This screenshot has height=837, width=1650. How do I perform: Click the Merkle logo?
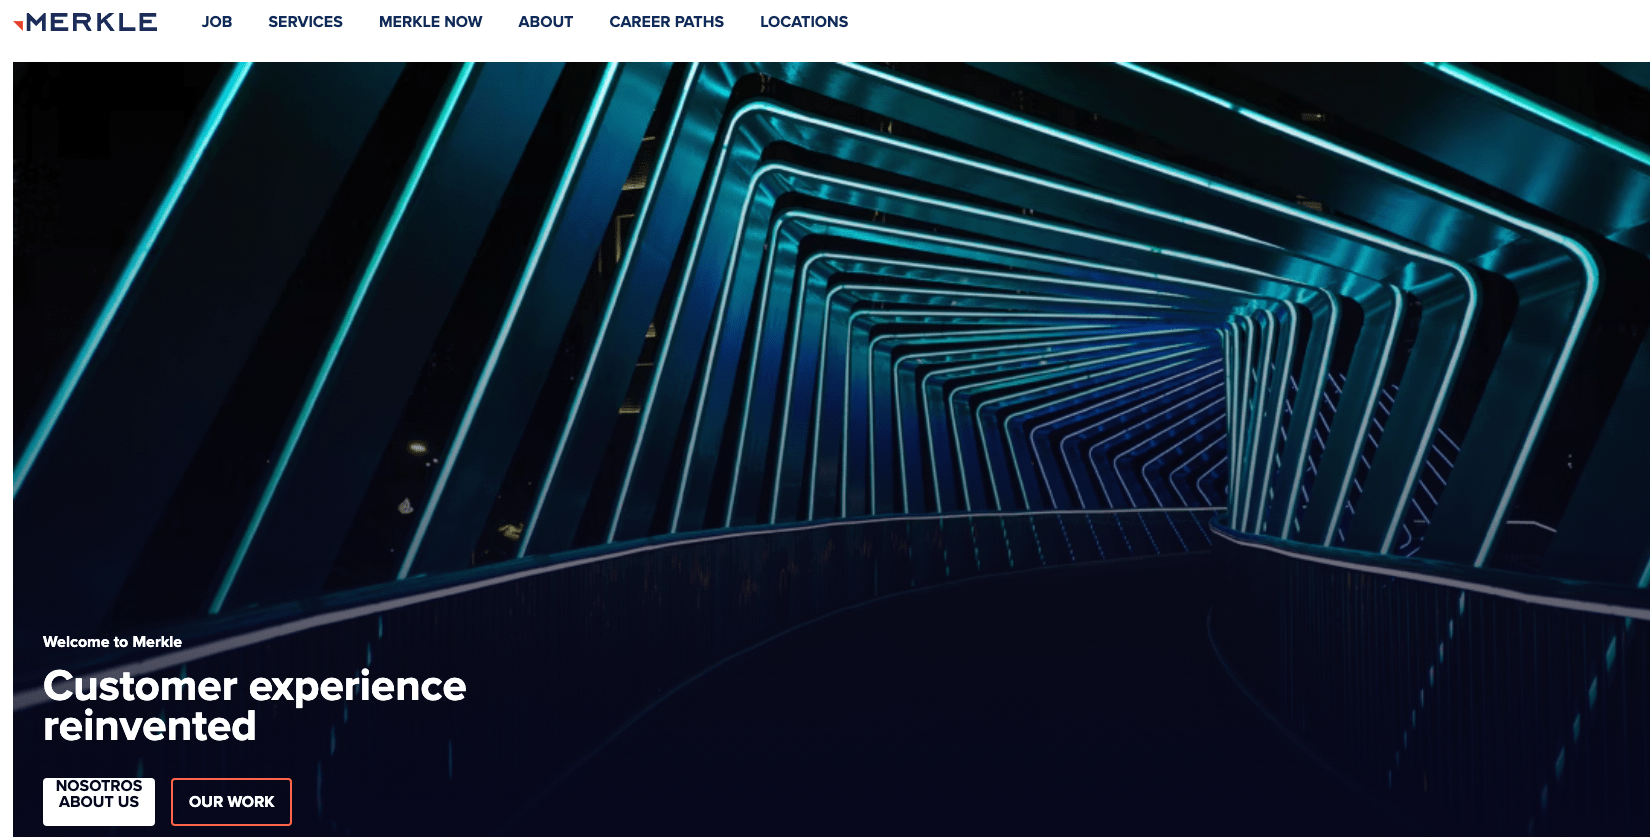(85, 22)
